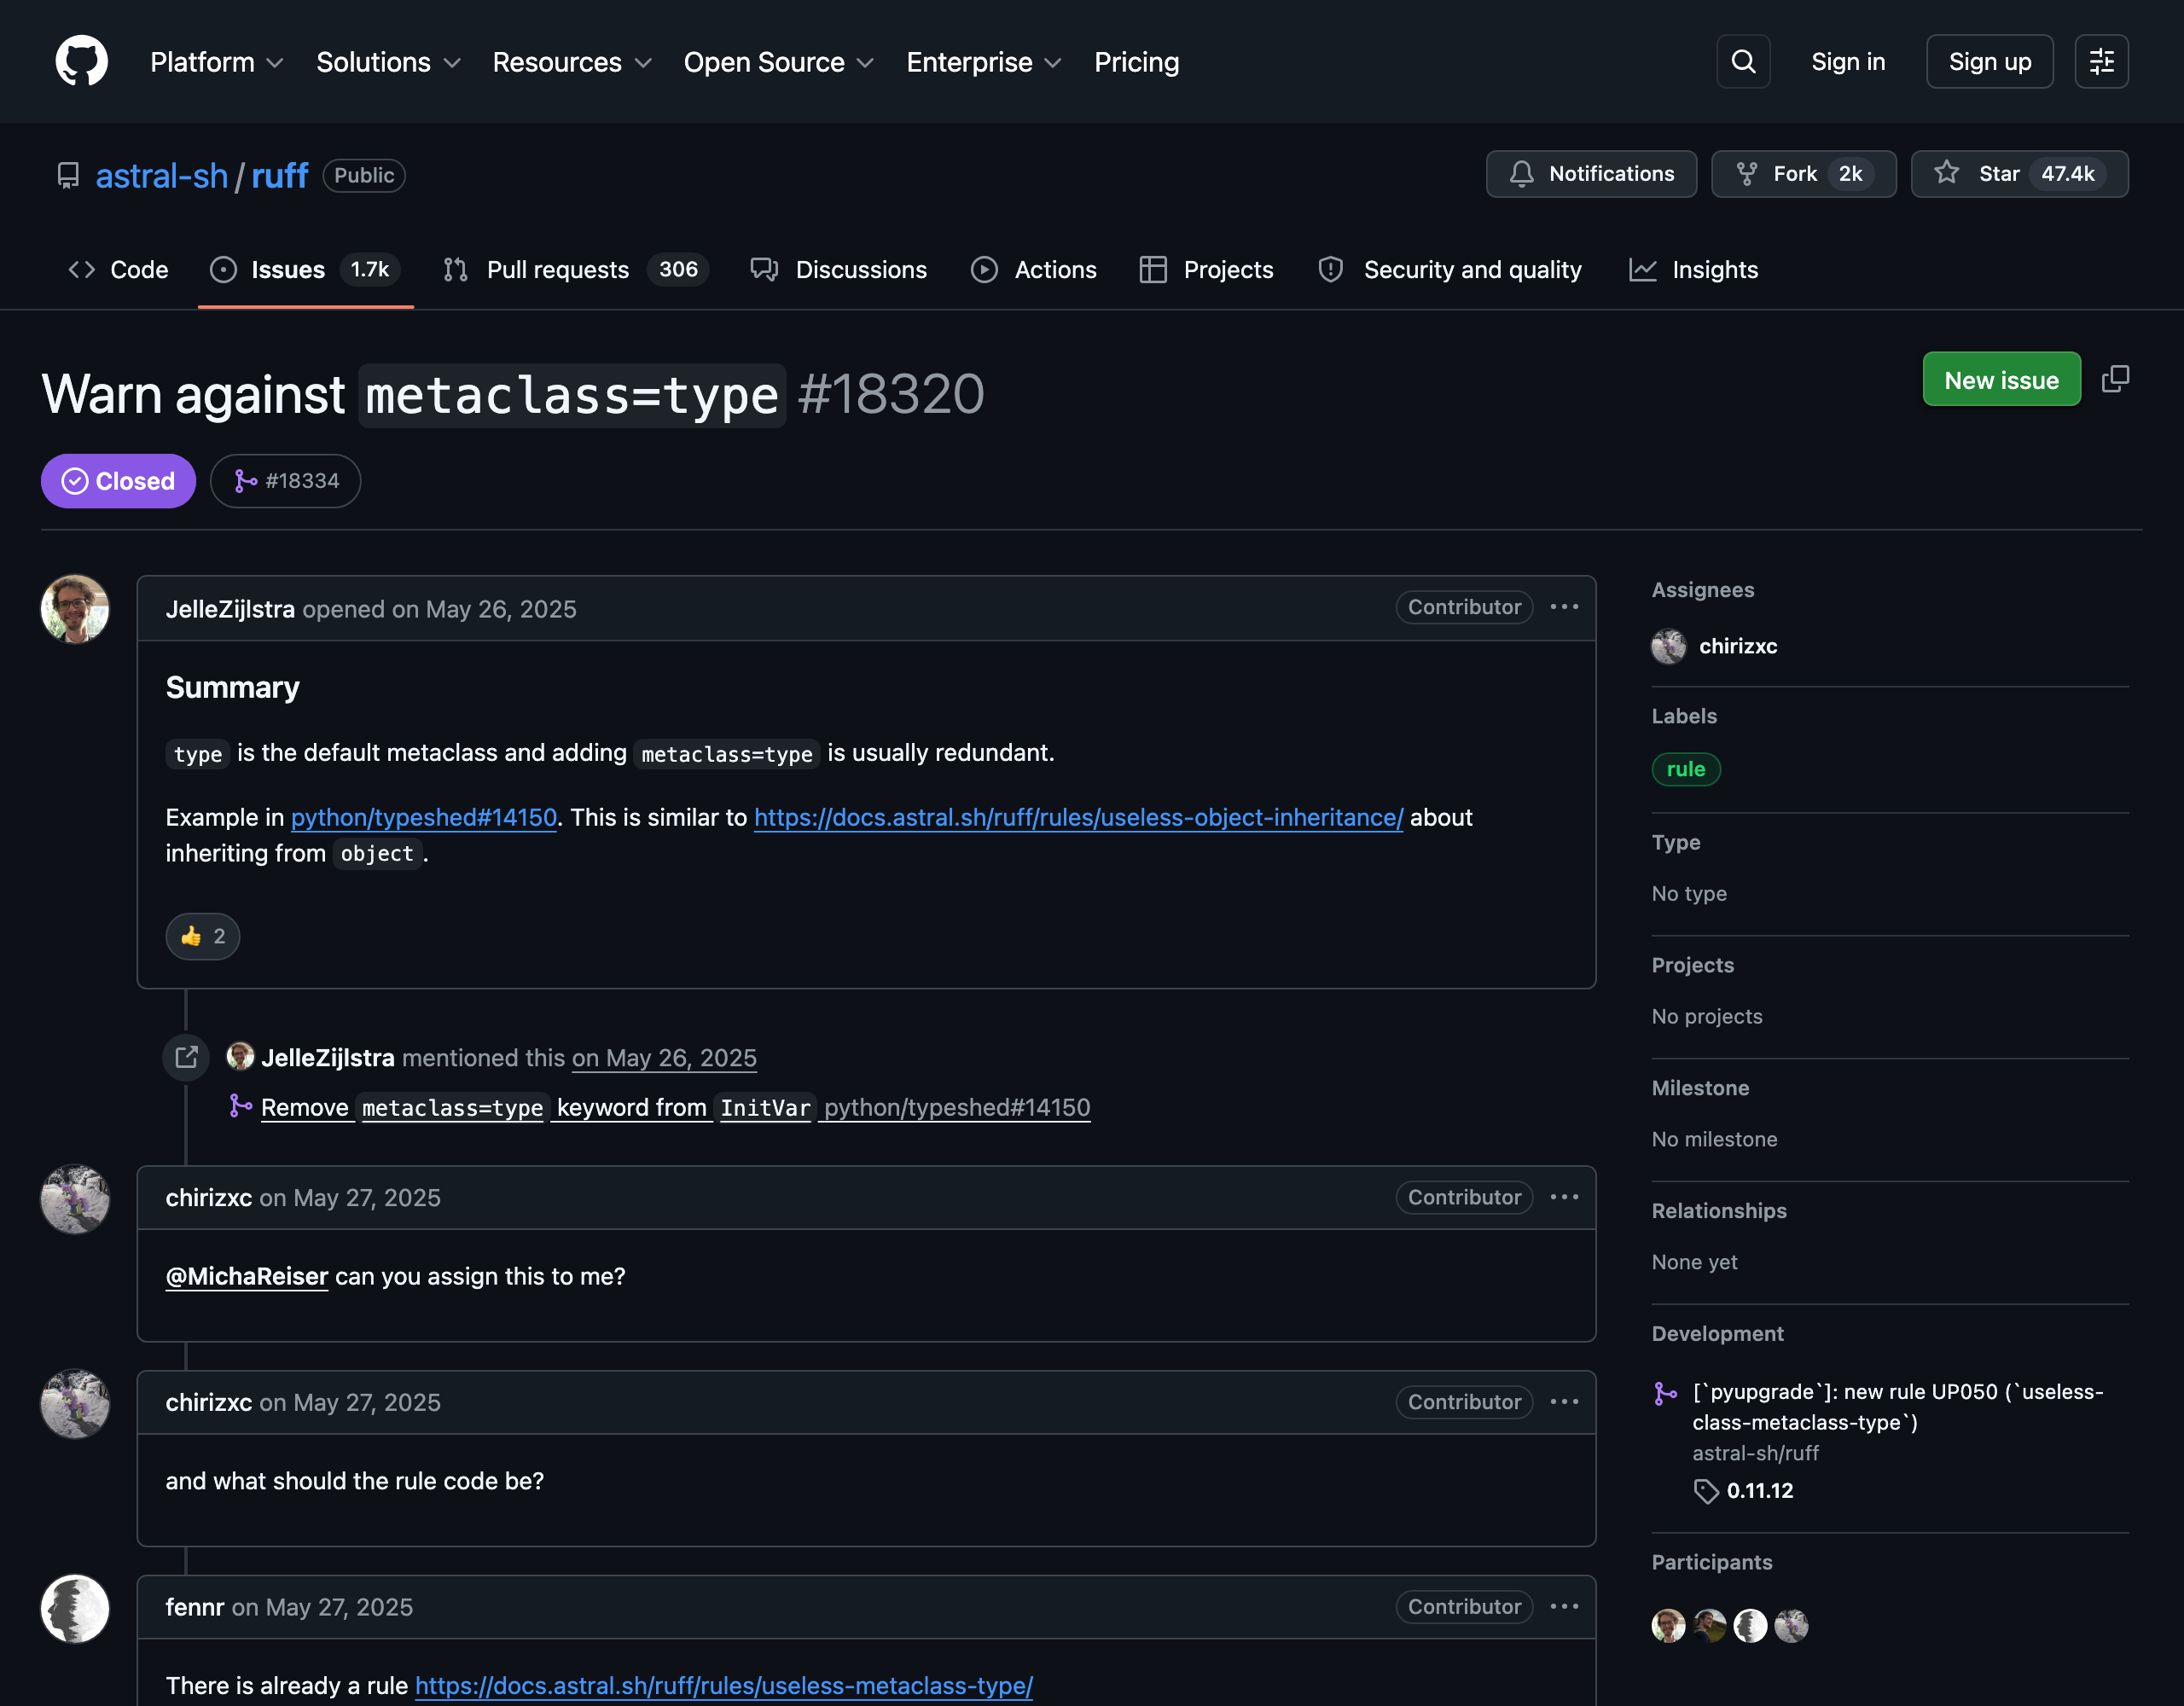Expand the Solutions dropdown
The image size is (2184, 1706).
(x=389, y=62)
